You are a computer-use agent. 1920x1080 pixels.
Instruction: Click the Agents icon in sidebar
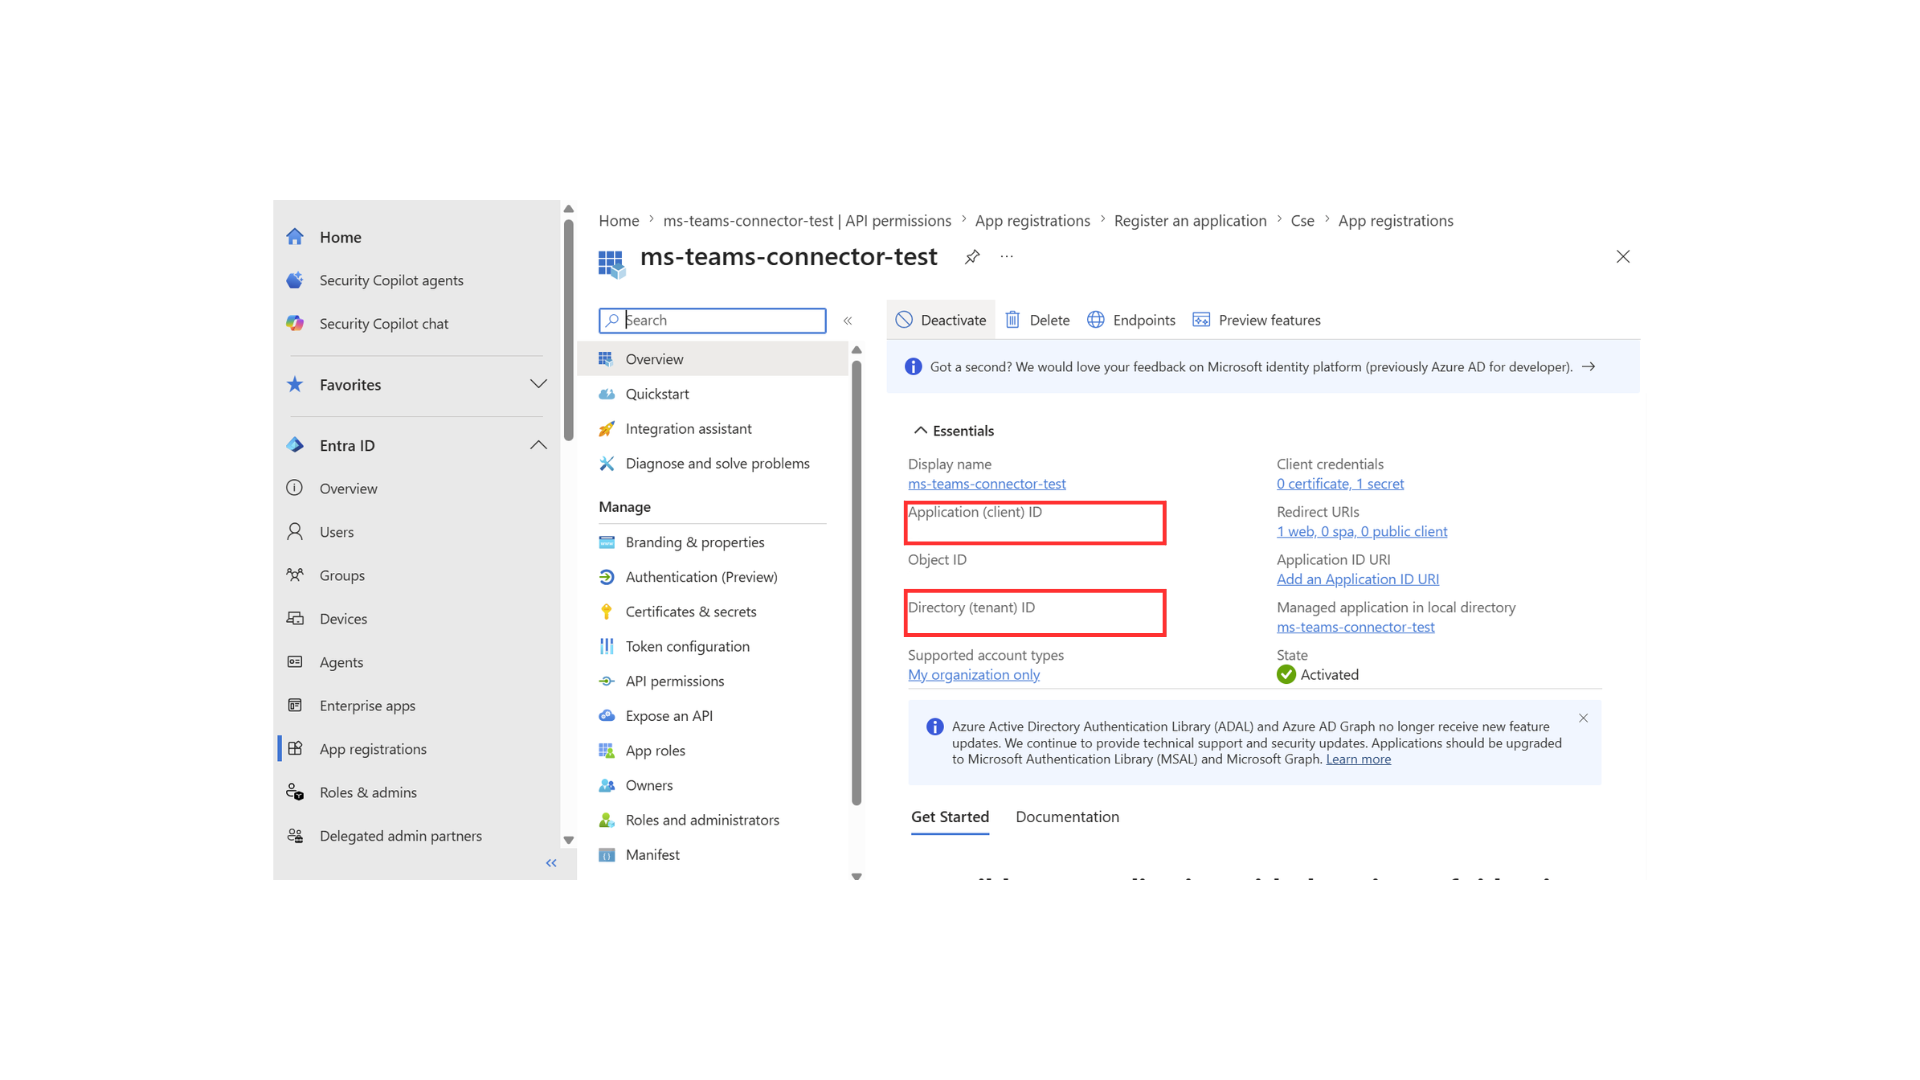[x=295, y=662]
